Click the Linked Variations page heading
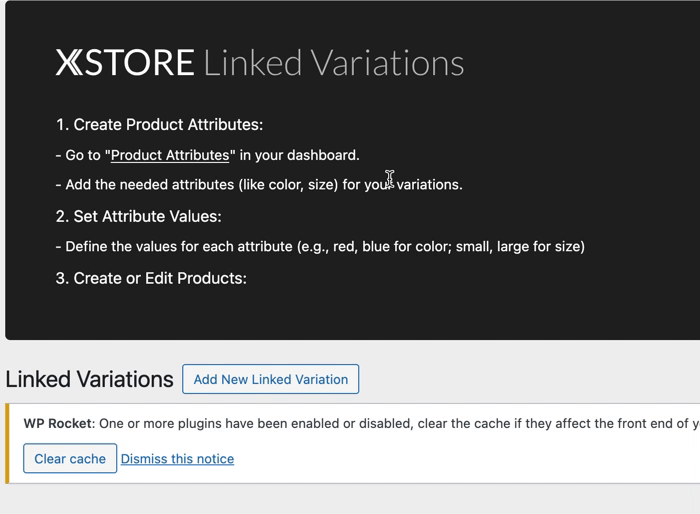The image size is (700, 514). [89, 379]
